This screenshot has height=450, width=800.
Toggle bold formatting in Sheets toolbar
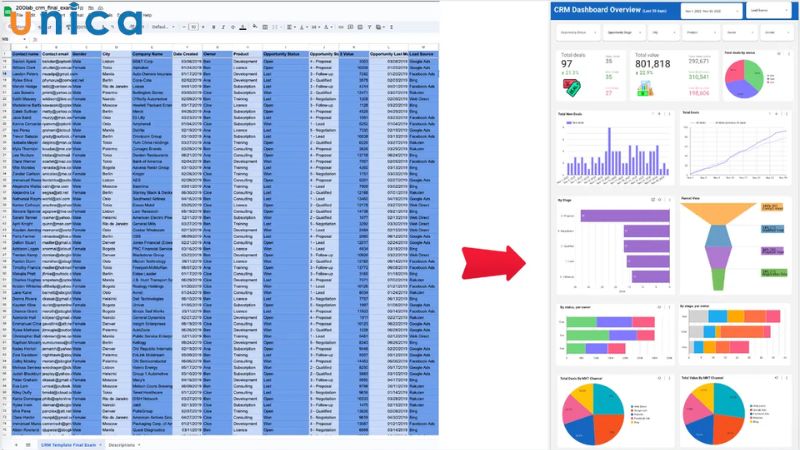tap(213, 27)
